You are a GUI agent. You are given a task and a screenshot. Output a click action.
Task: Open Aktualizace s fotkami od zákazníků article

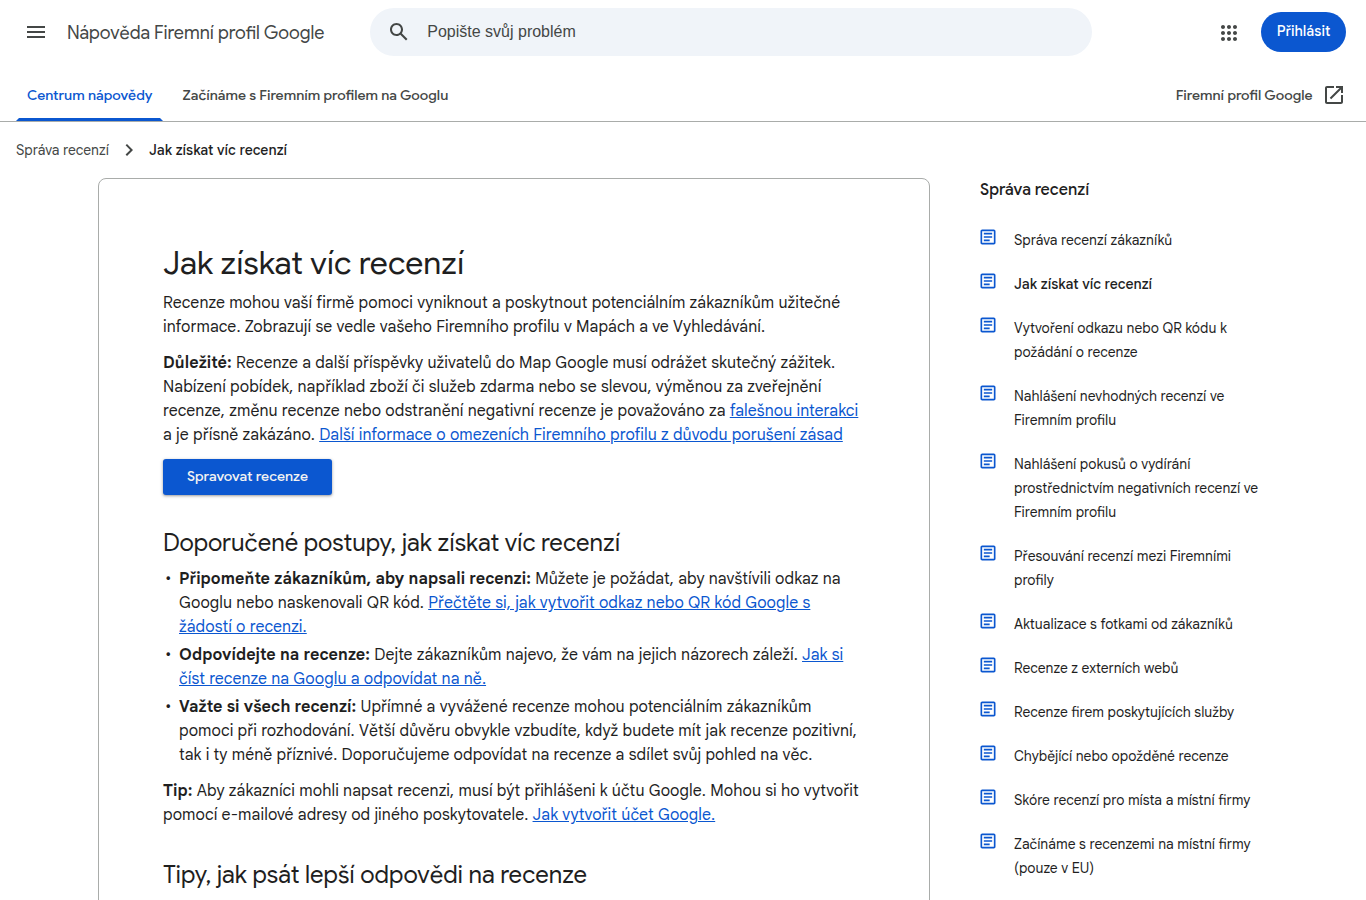1123,624
